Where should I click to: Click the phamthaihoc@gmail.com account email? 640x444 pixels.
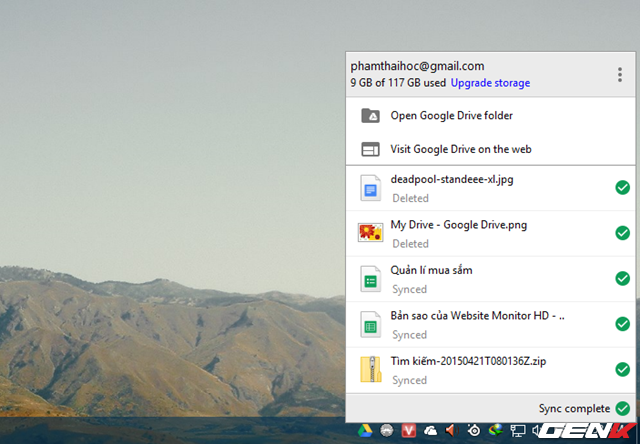coord(417,66)
